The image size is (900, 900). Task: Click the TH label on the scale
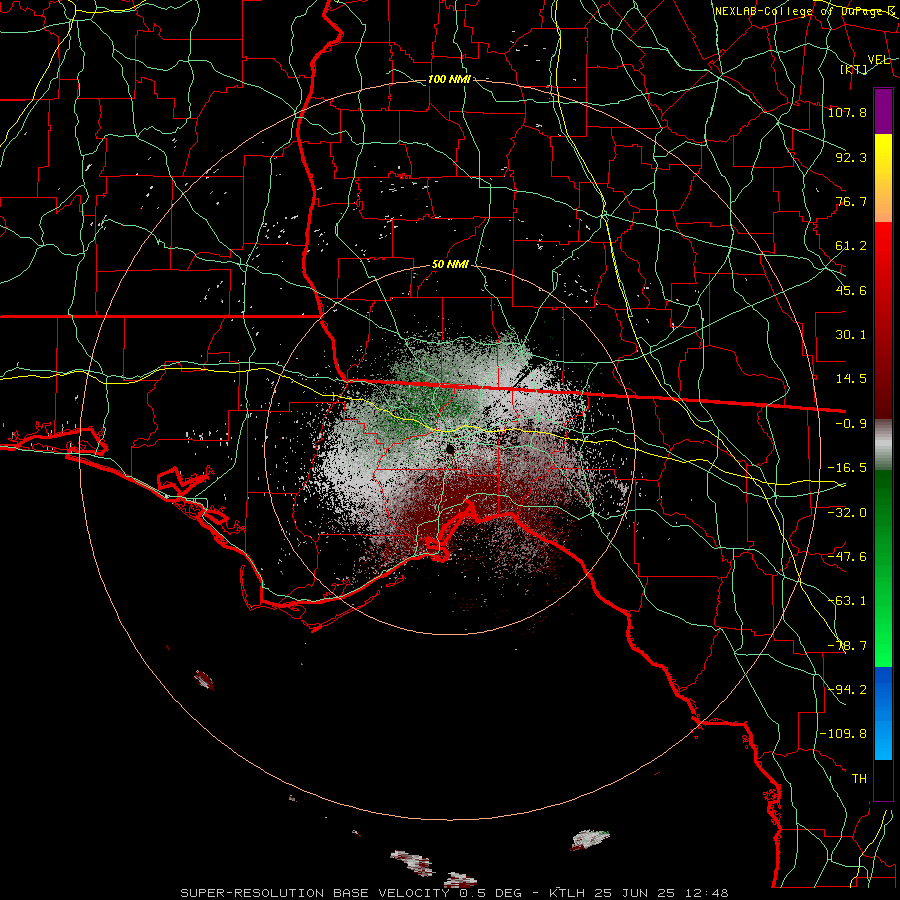(x=859, y=778)
